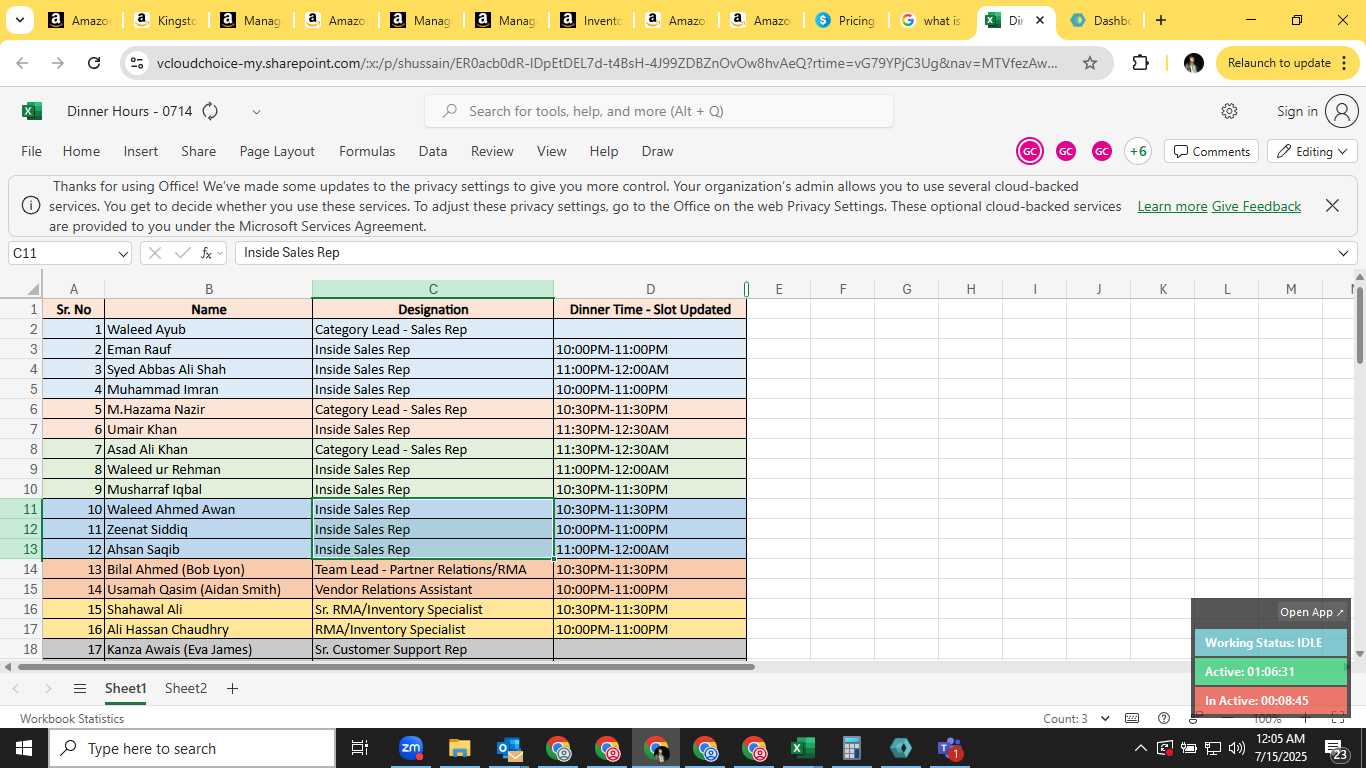Open Calculator from the taskbar
The image size is (1366, 768).
851,748
